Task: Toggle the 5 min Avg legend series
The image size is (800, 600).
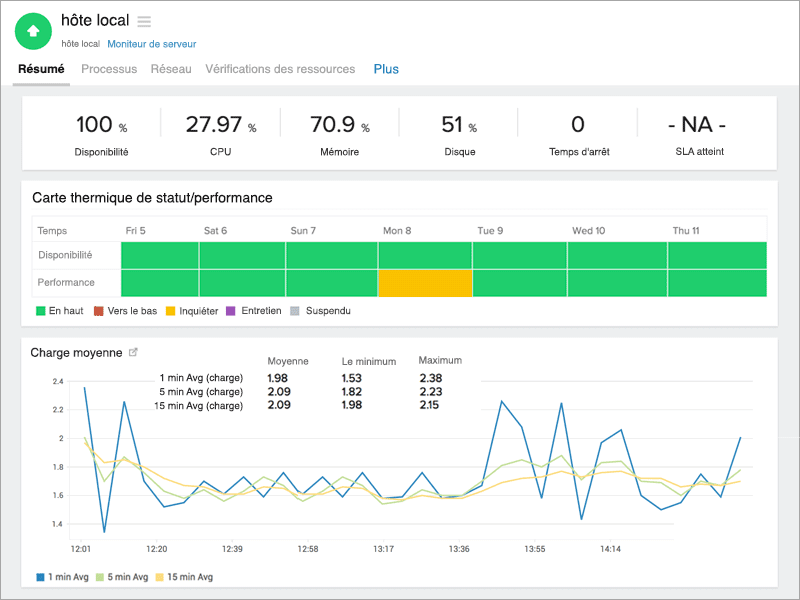Action: tap(122, 577)
